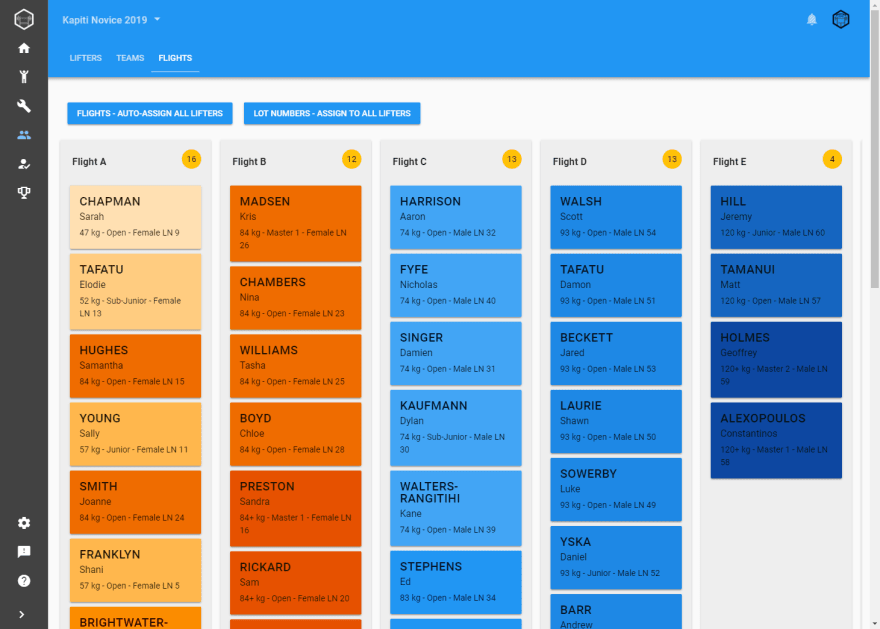
Task: Select the Tafatu Damon lifter card
Action: pos(616,285)
